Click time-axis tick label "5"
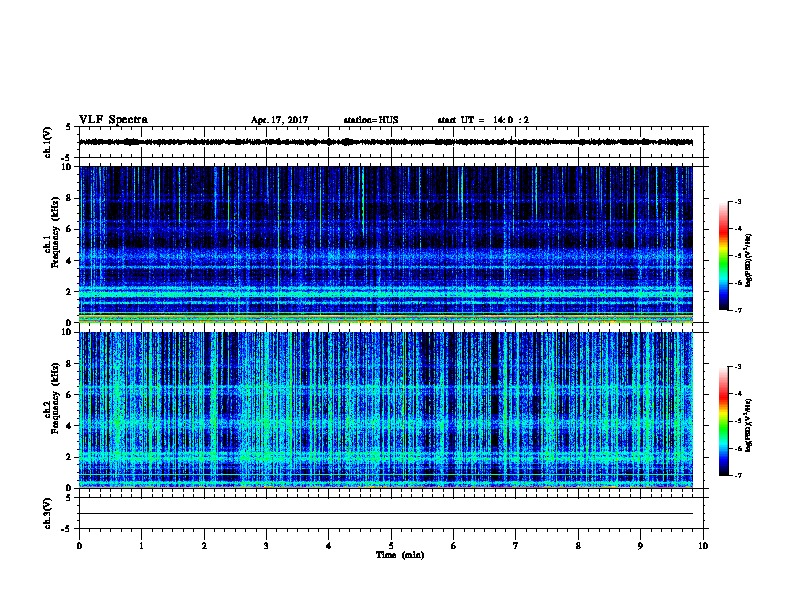This screenshot has width=792, height=612. pos(391,546)
